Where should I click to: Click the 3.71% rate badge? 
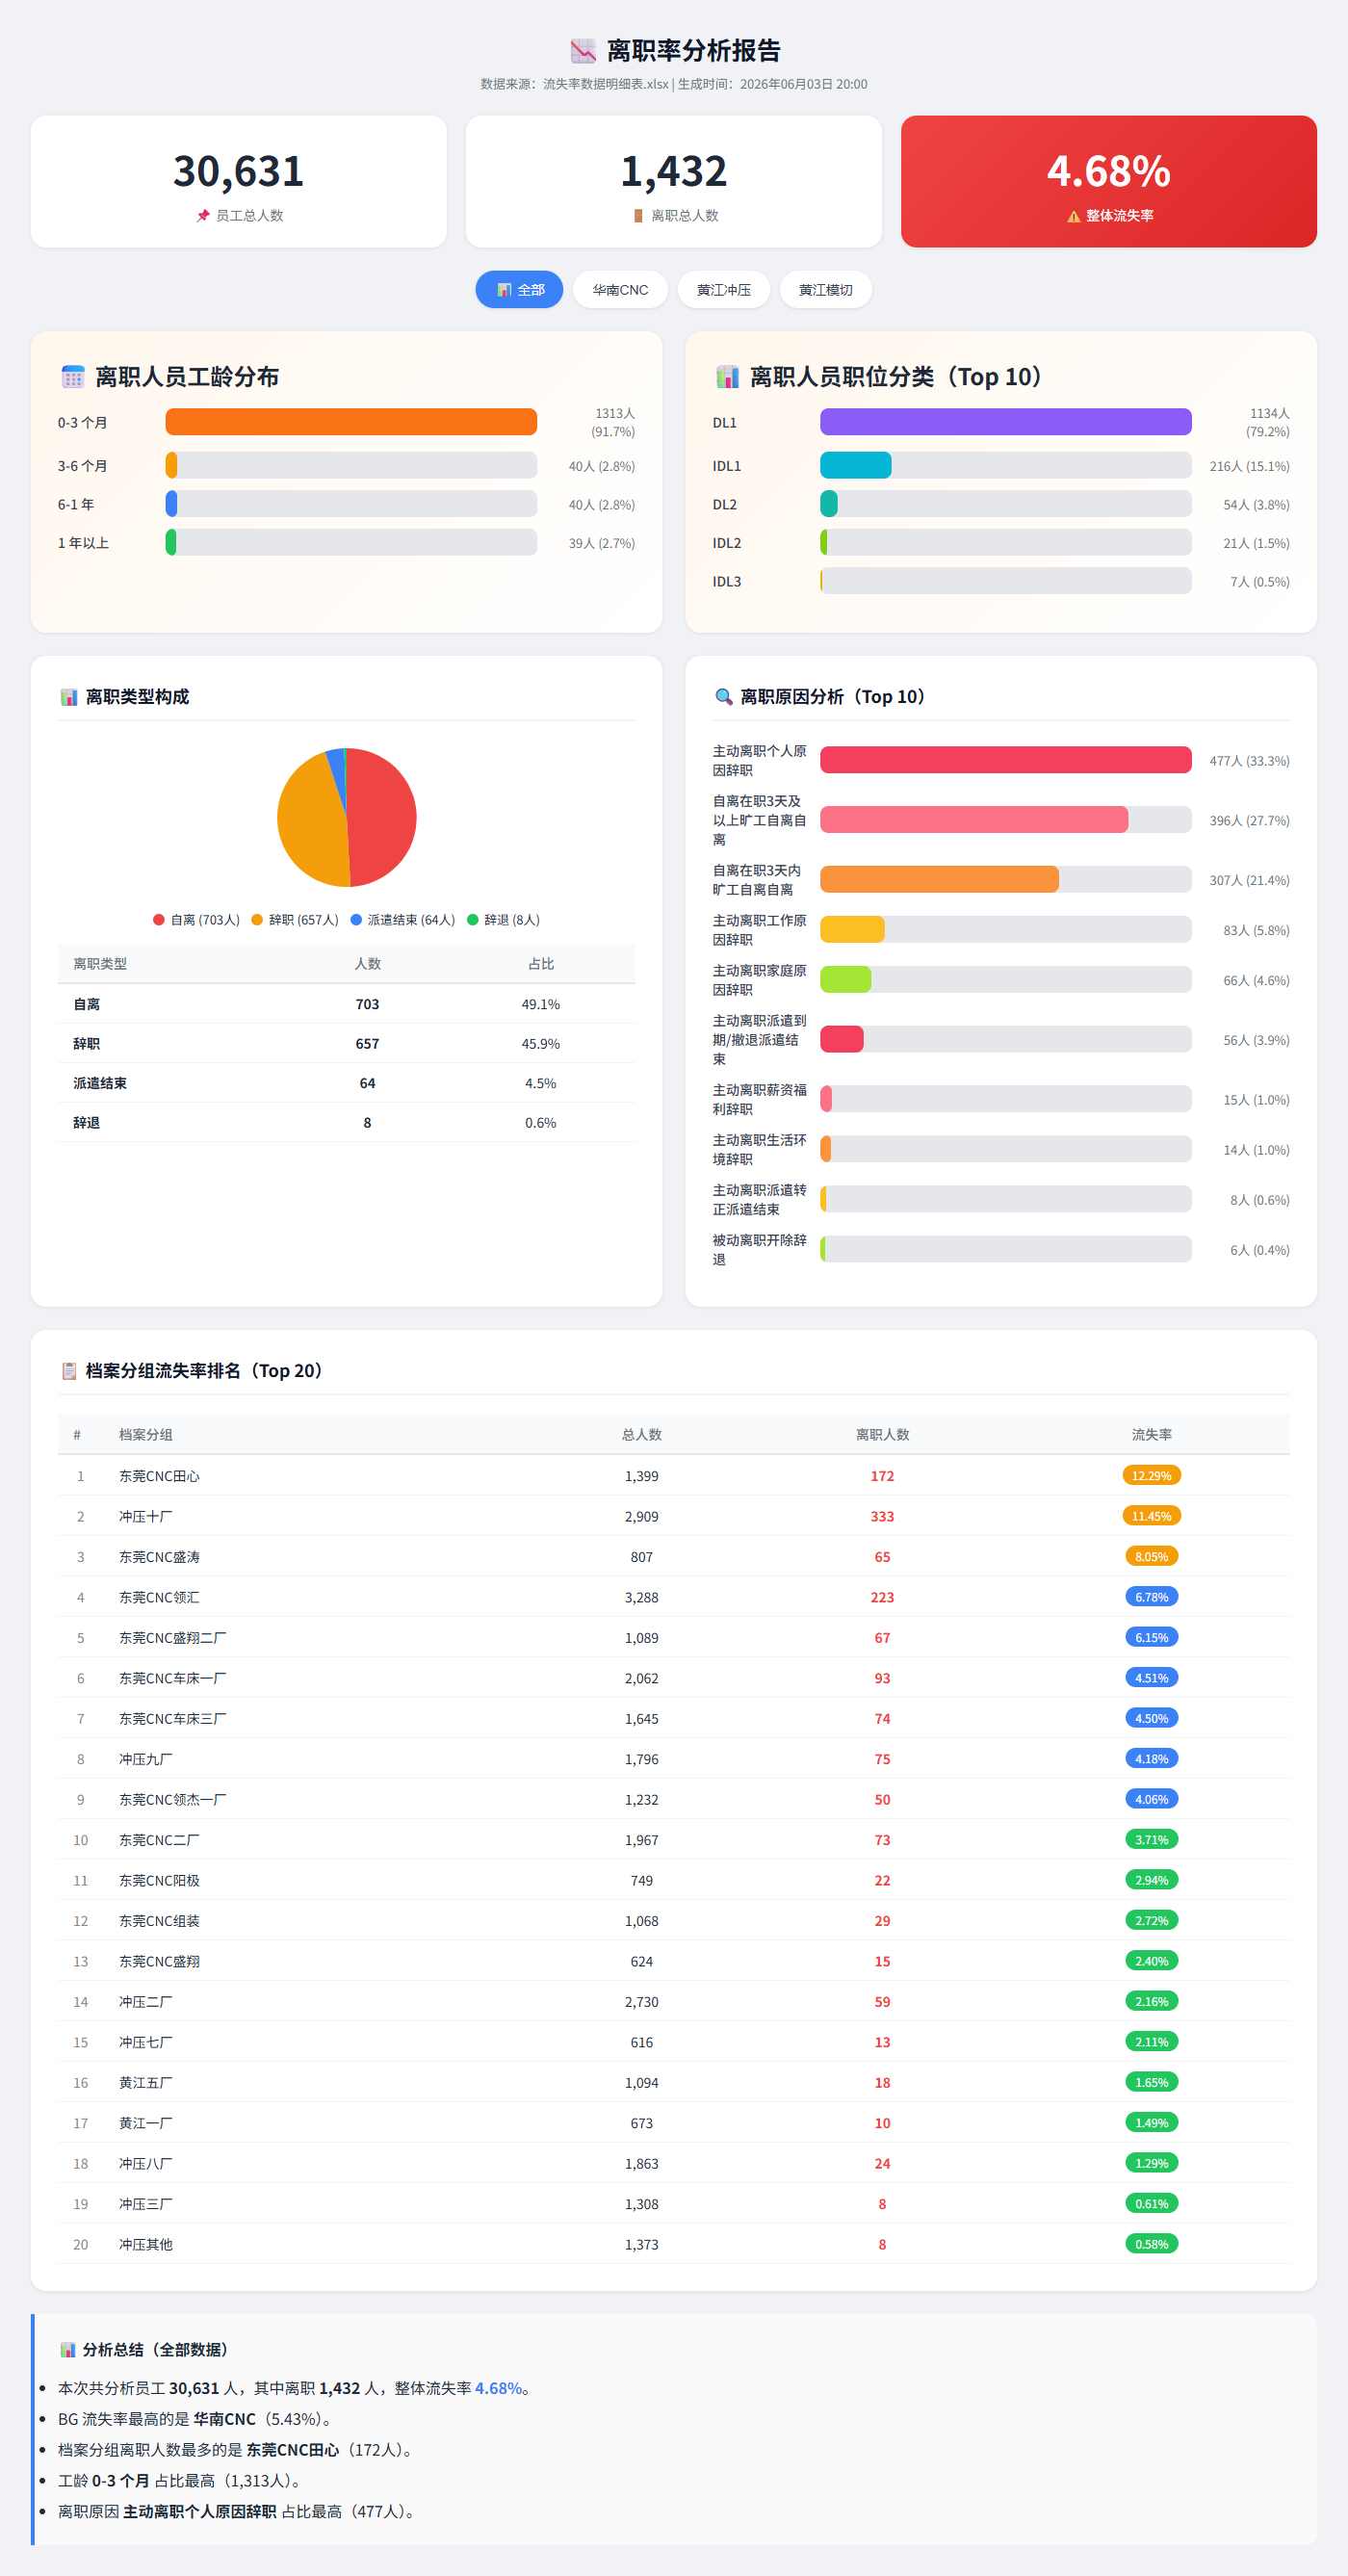[1152, 1840]
